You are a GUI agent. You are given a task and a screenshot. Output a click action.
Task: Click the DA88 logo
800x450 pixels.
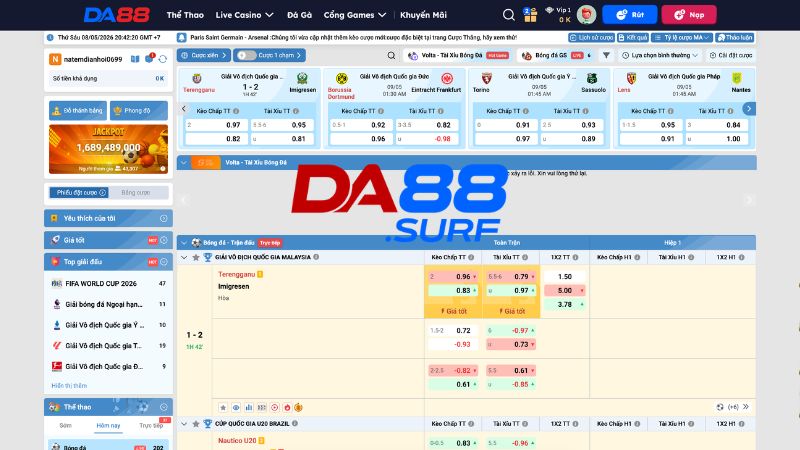117,15
